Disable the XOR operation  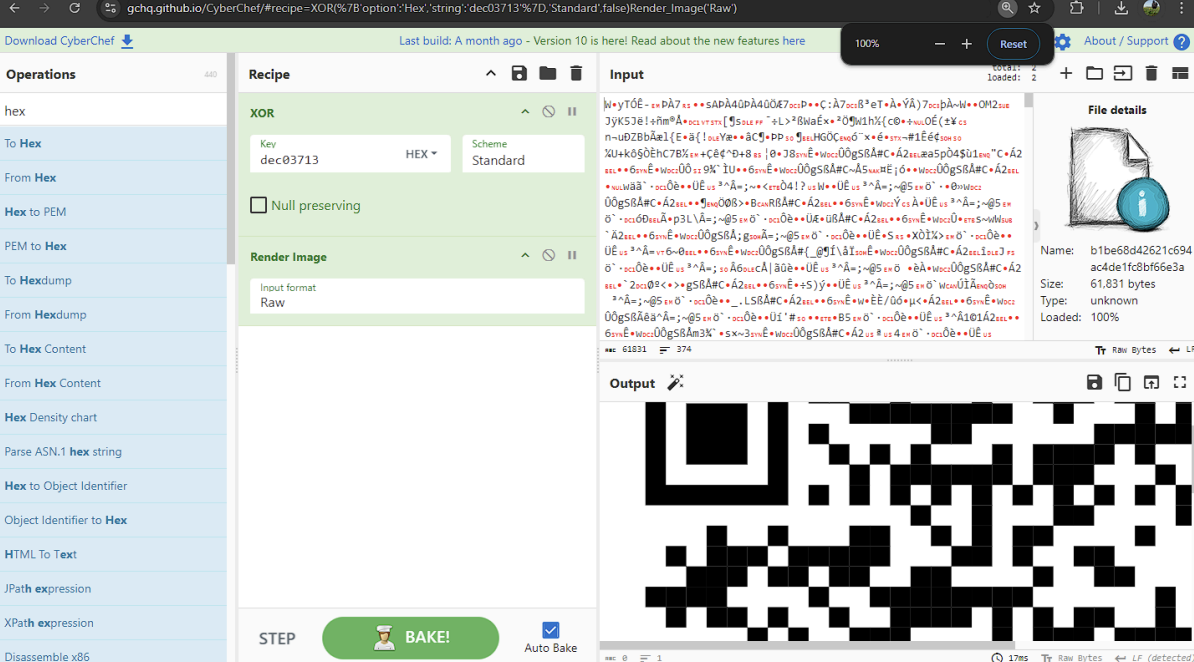pos(548,112)
